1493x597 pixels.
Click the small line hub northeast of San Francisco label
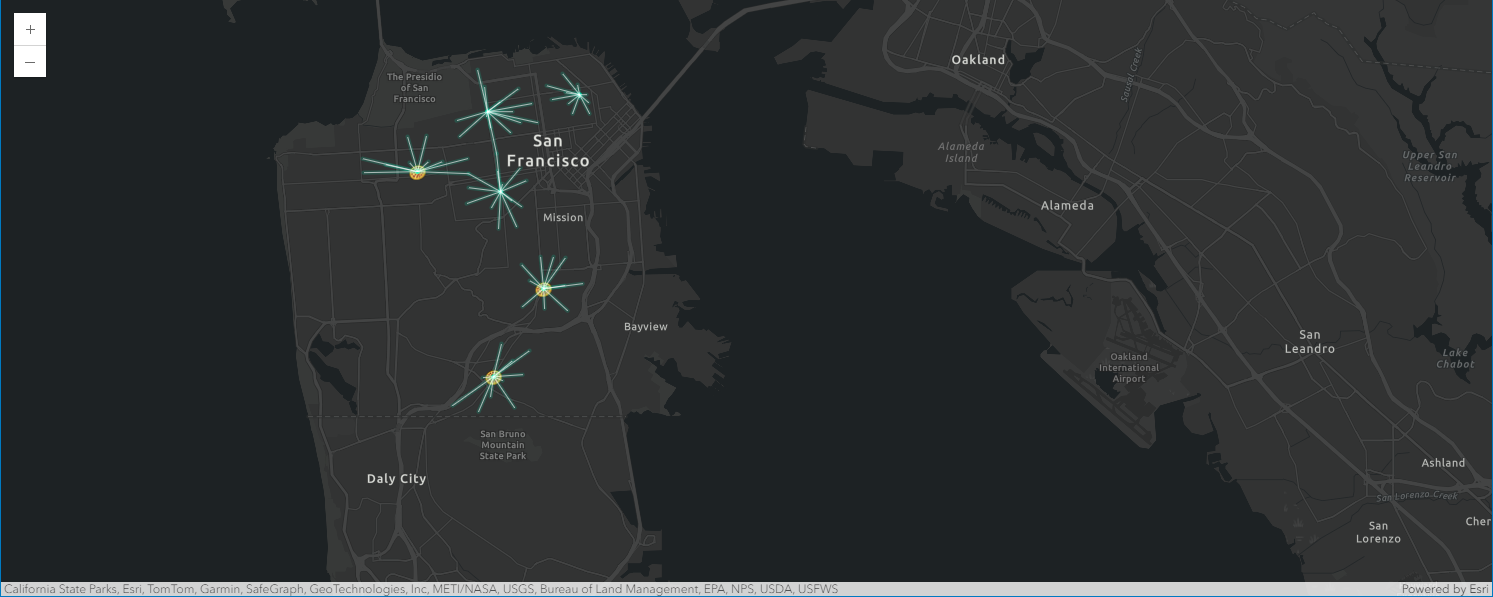click(x=577, y=95)
